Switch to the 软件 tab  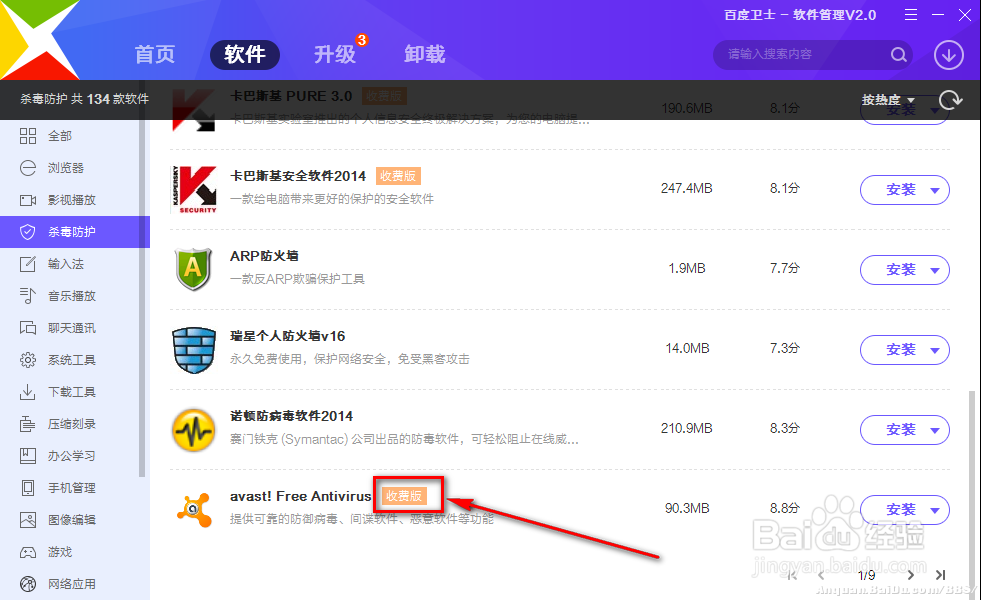tap(245, 54)
